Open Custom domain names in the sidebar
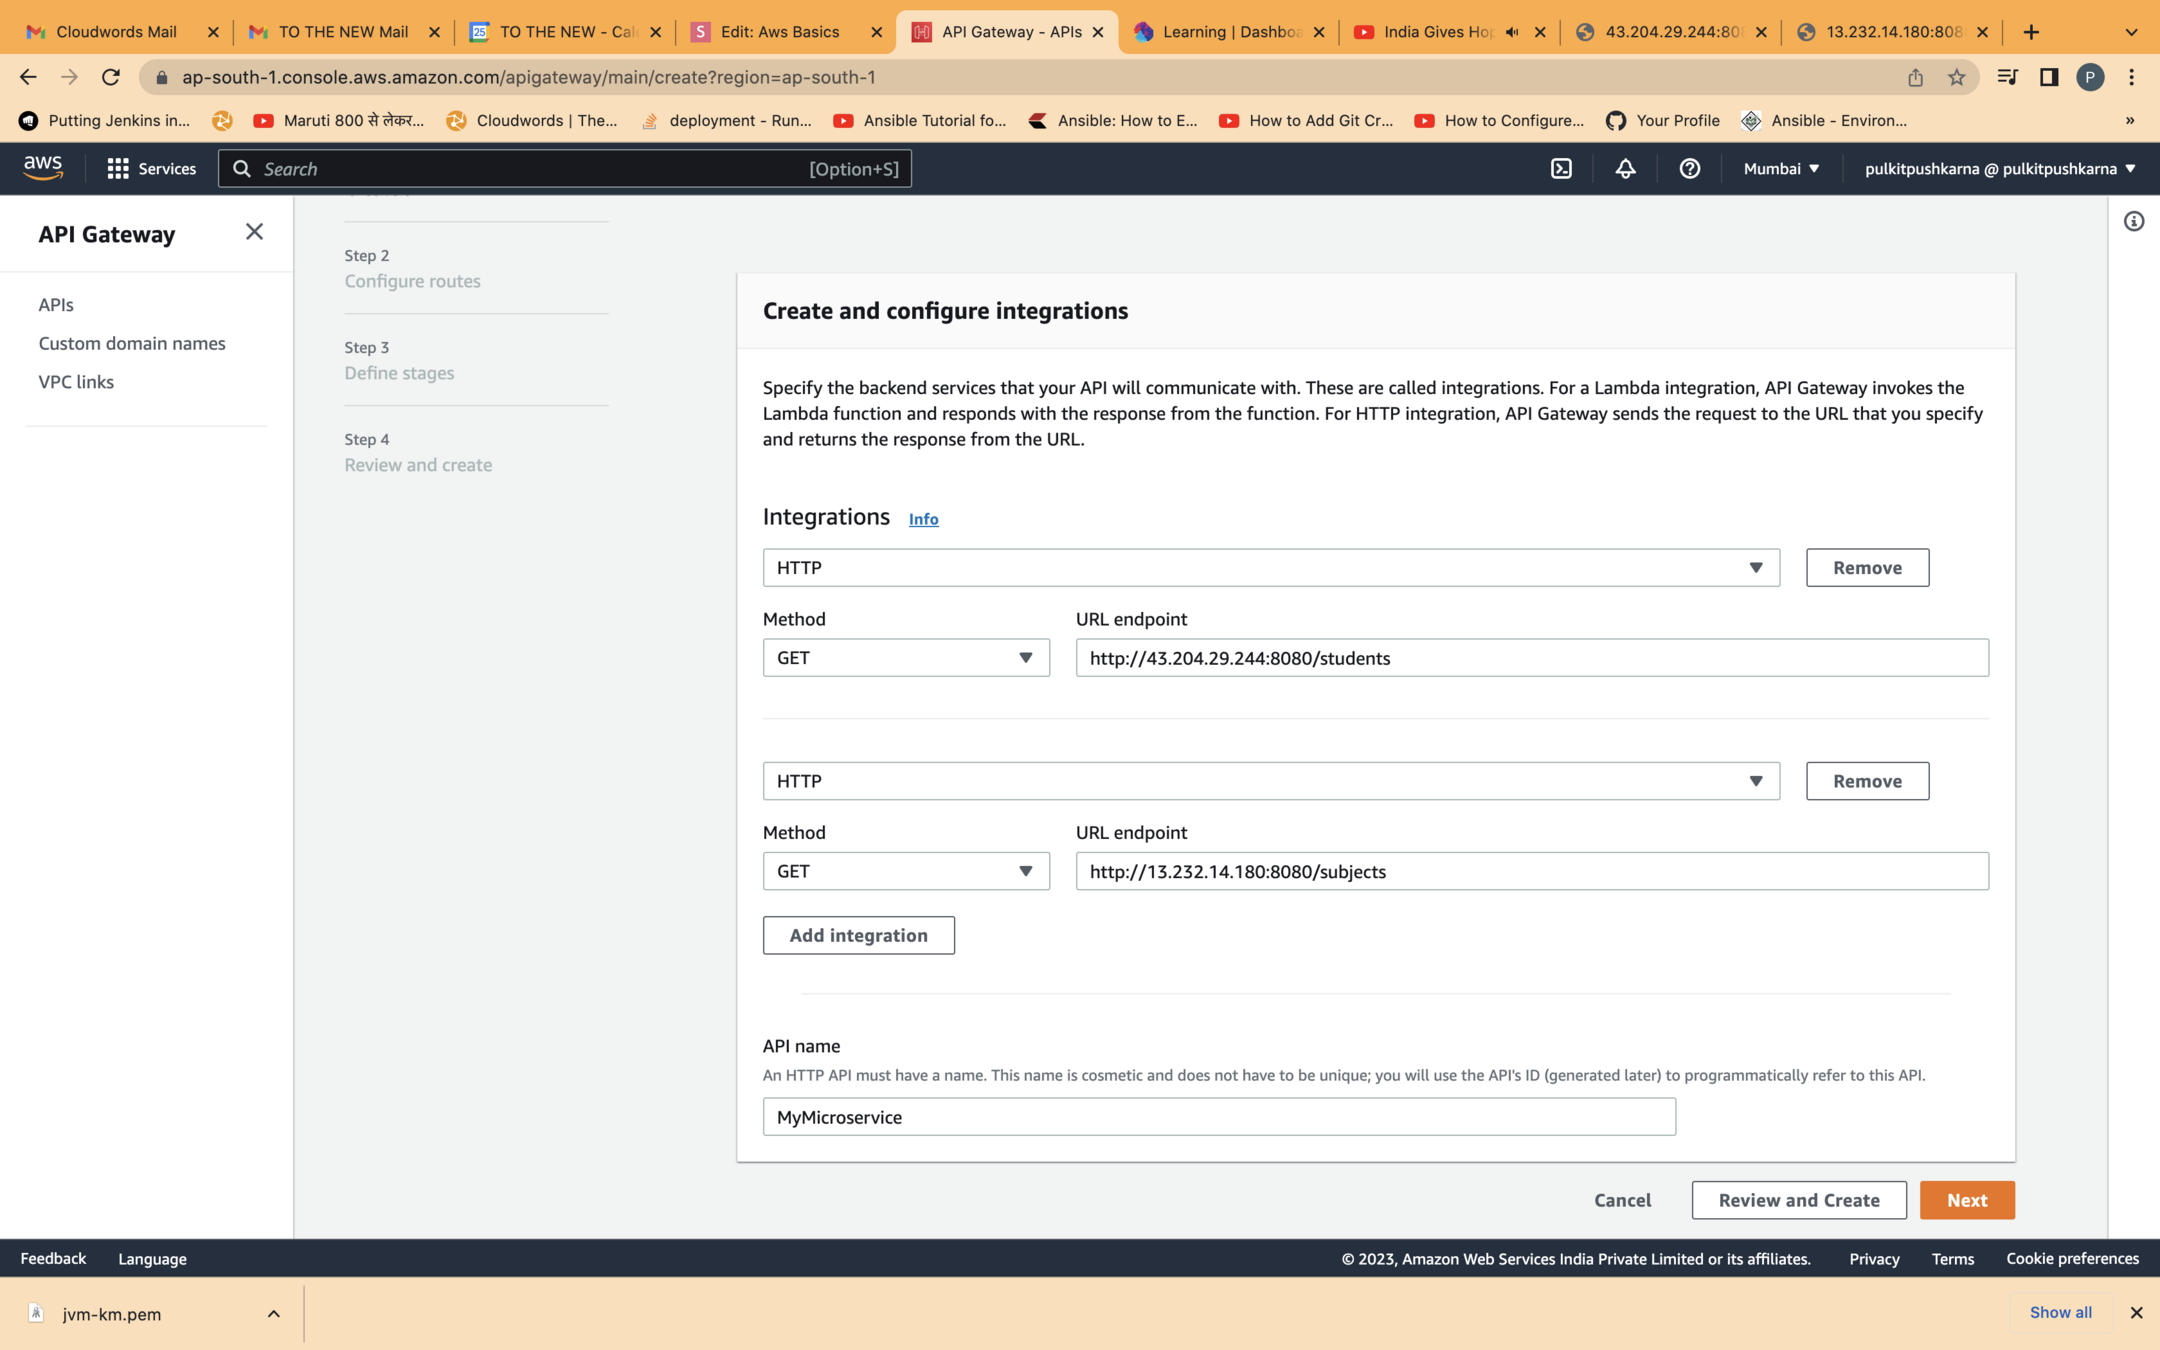 click(x=132, y=343)
